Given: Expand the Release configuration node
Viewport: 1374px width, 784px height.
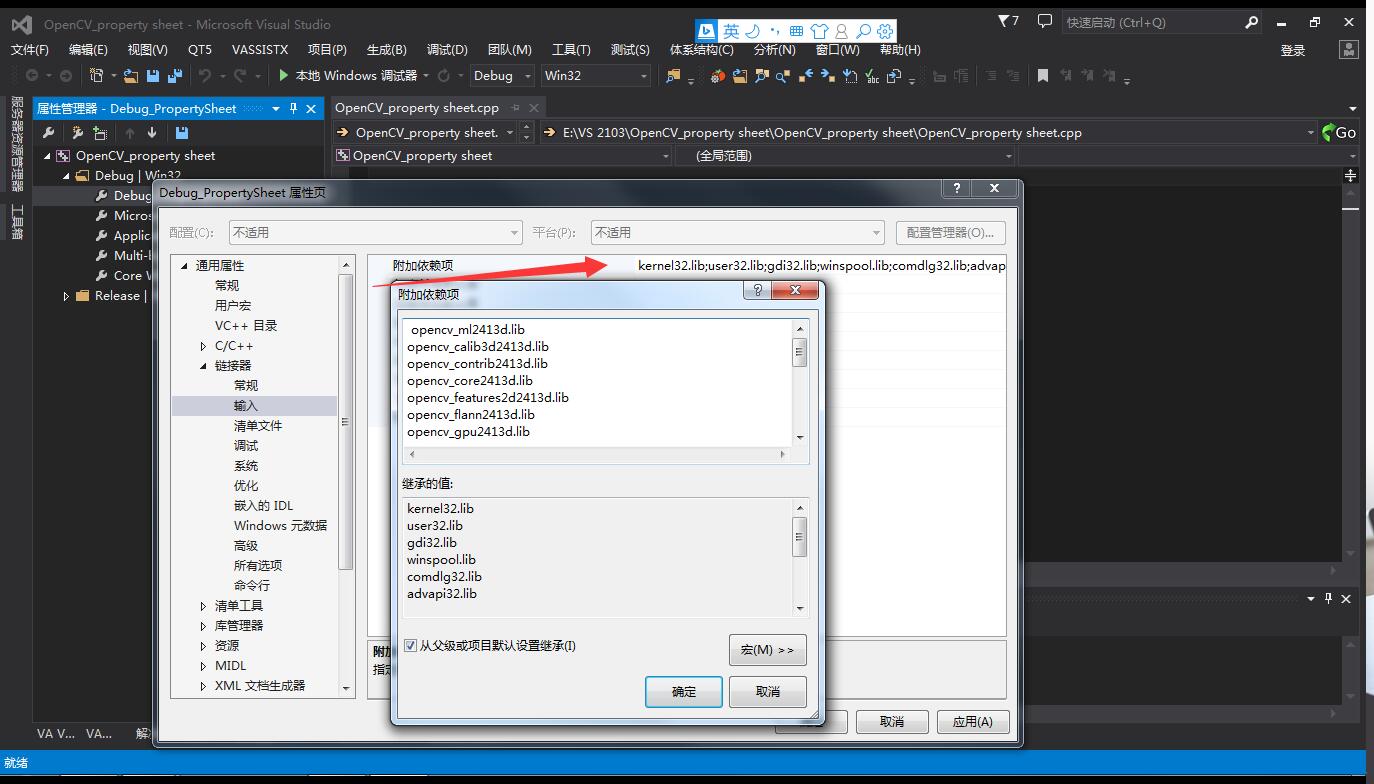Looking at the screenshot, I should tap(67, 296).
